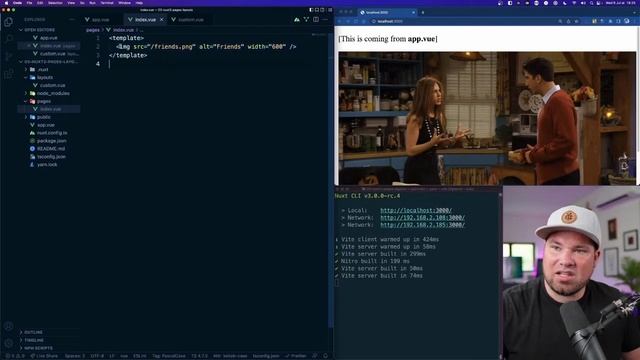Open the Apple menu
Screen dimensions: 640x360
[x=7, y=3]
